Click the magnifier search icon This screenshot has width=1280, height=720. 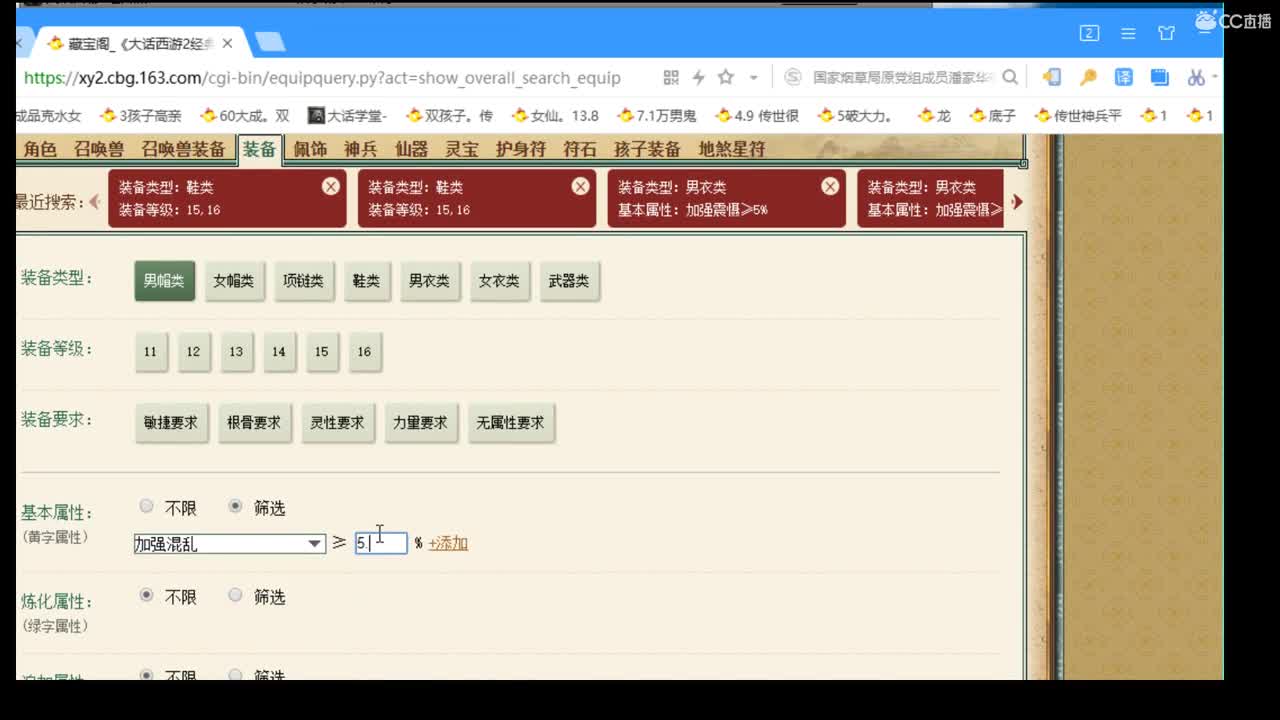1010,77
